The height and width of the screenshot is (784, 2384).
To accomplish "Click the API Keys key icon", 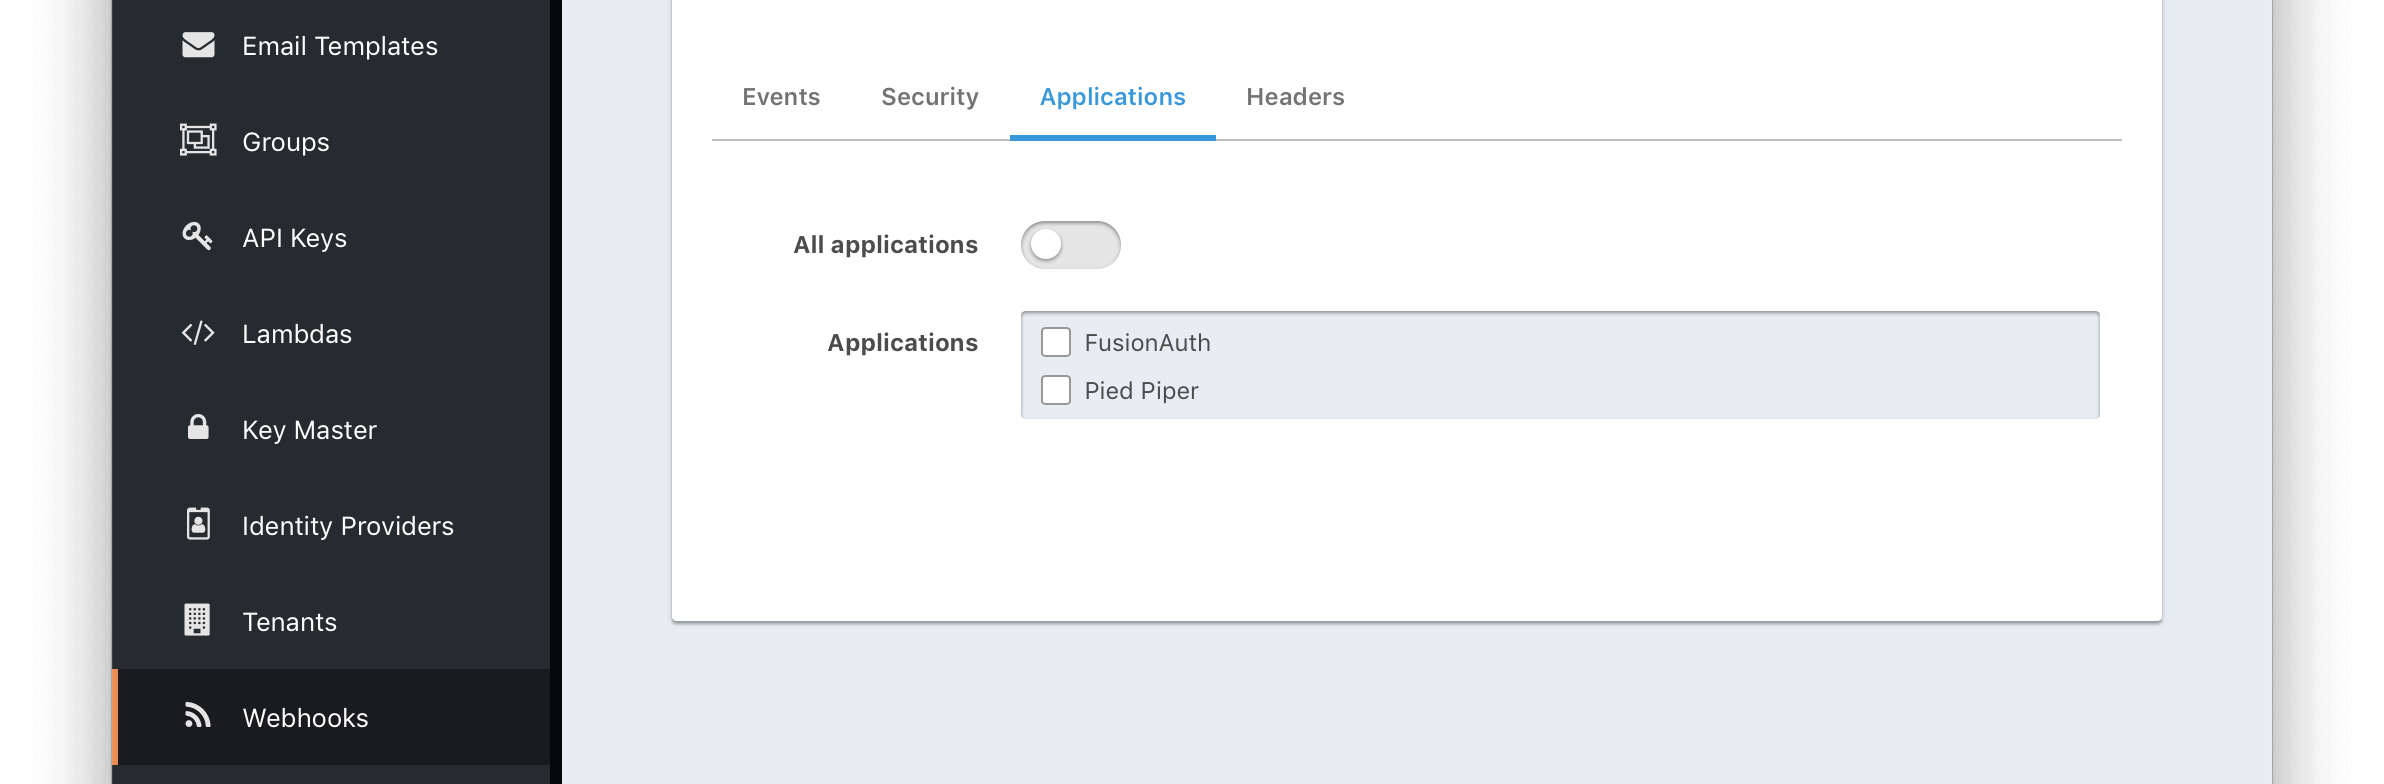I will click(197, 236).
